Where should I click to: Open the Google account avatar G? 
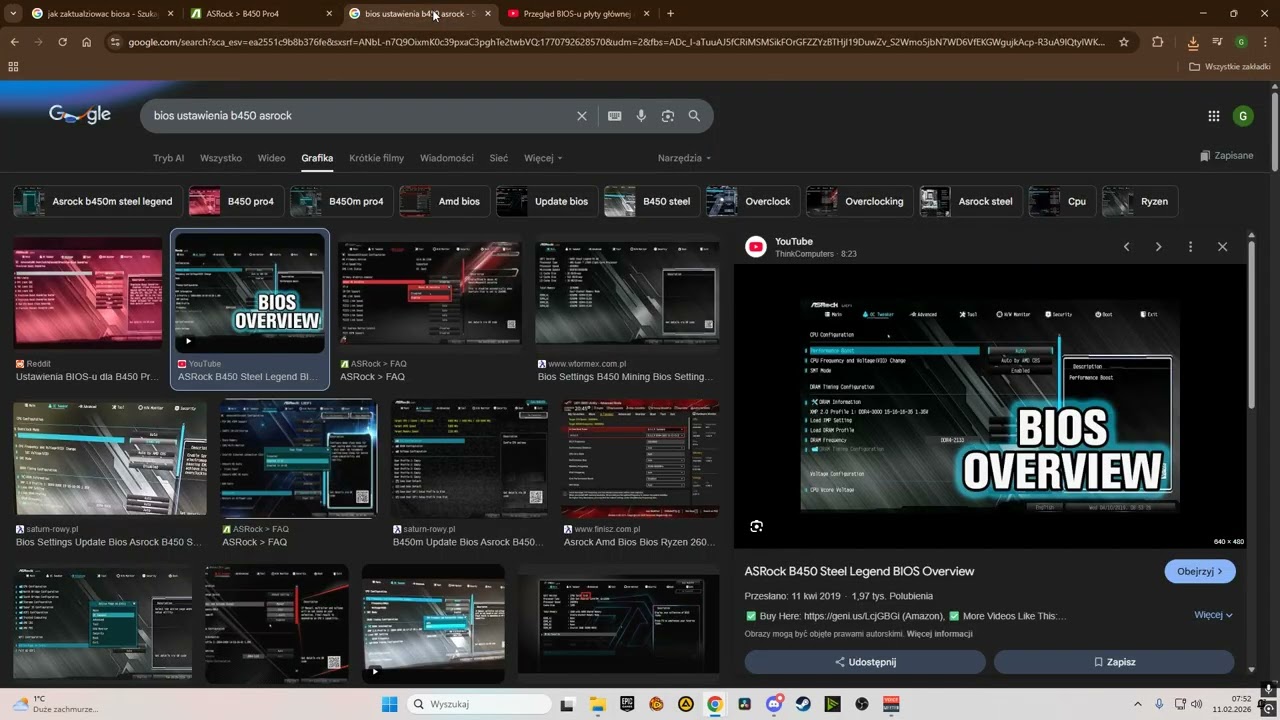(x=1243, y=116)
